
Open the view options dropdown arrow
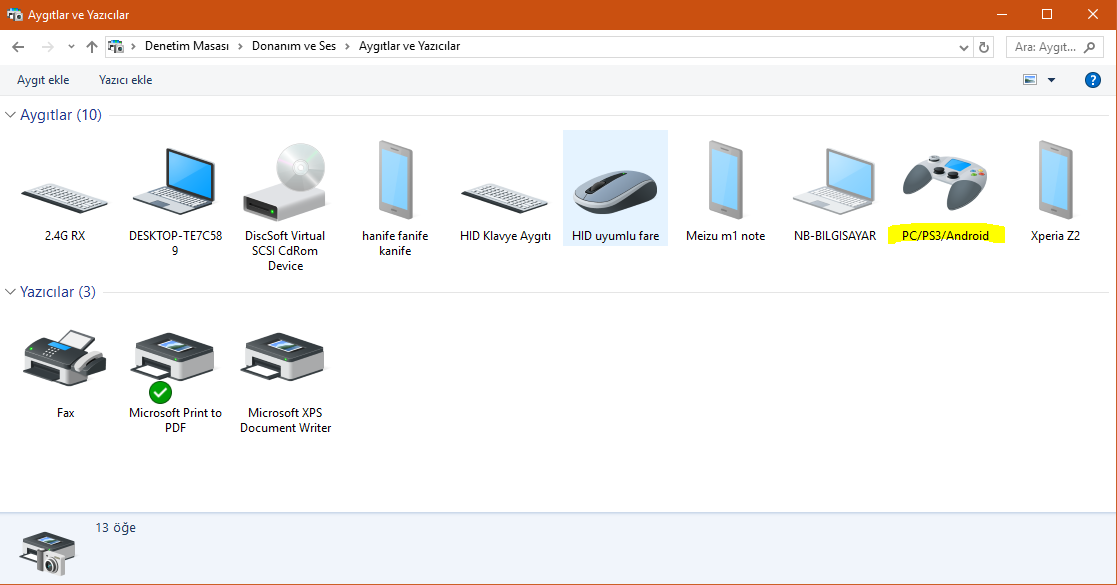click(x=1051, y=80)
